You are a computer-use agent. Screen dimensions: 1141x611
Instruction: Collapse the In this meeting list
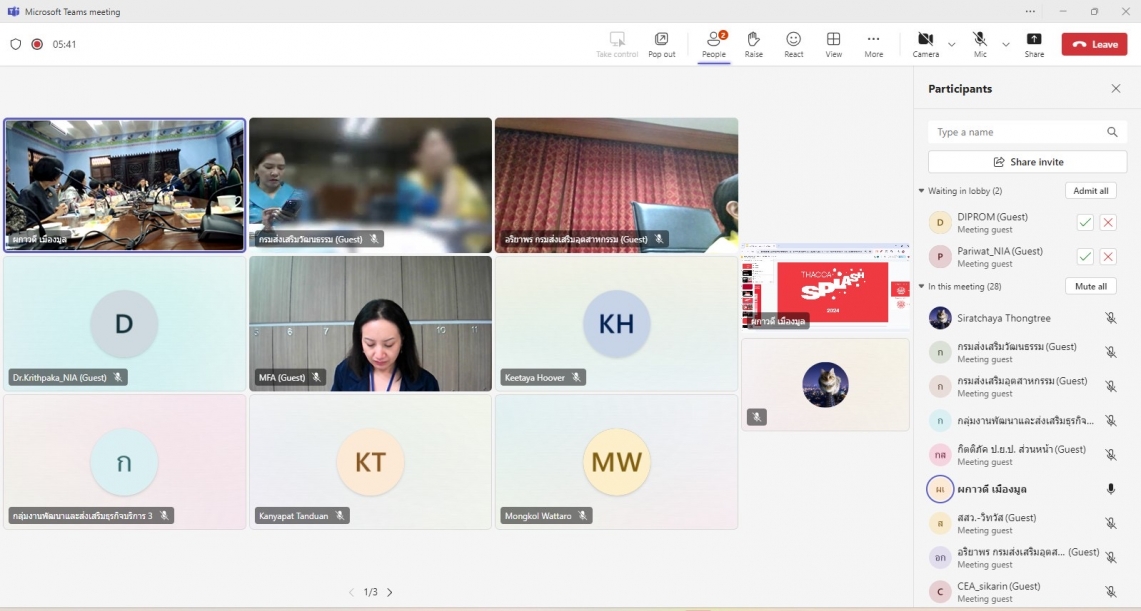[x=921, y=286]
